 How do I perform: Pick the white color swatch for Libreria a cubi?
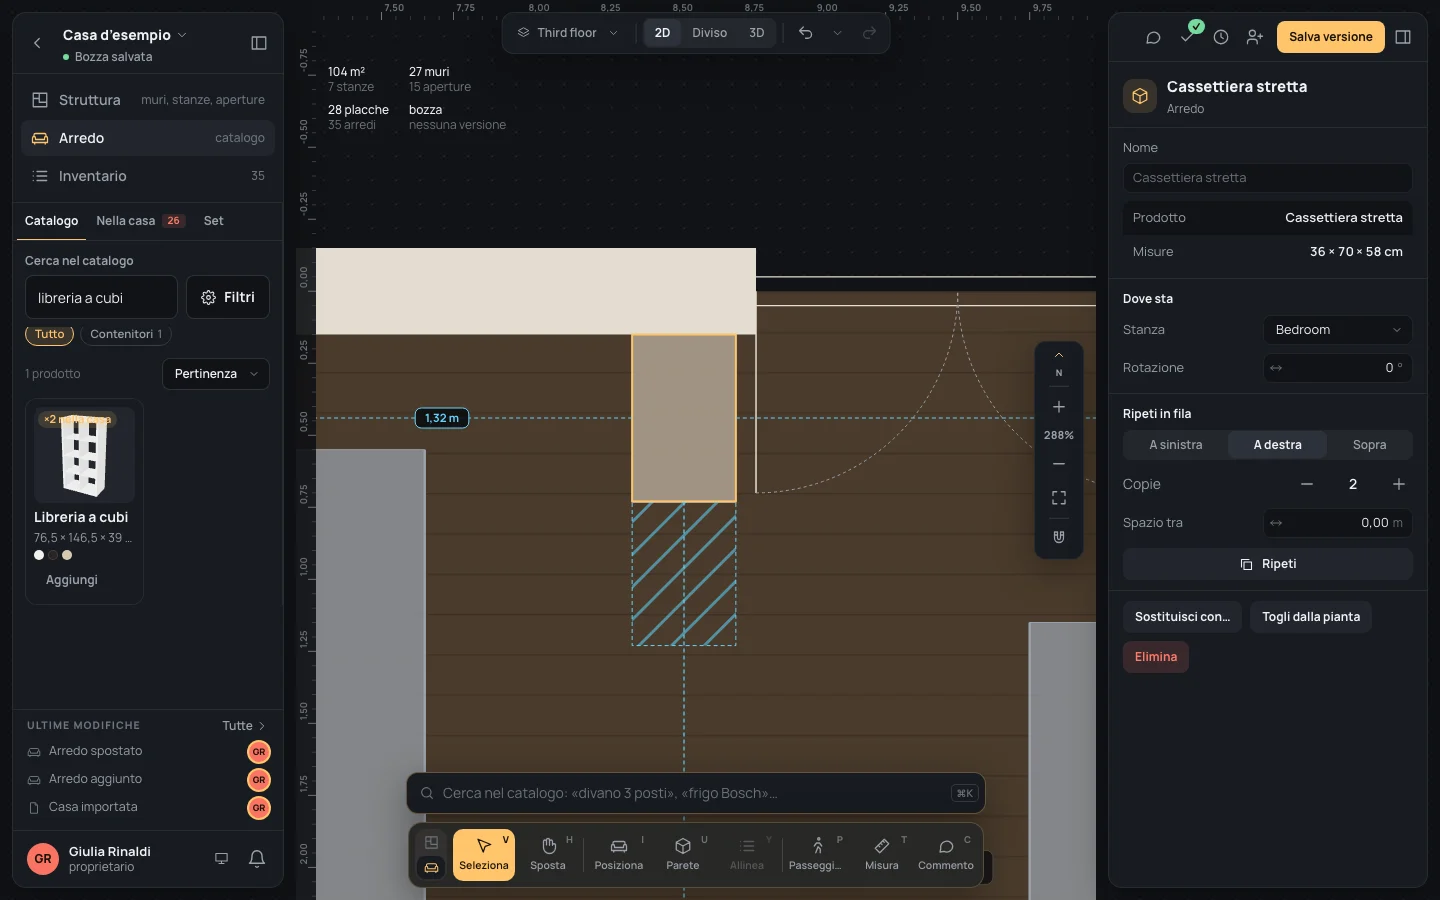[x=39, y=555]
